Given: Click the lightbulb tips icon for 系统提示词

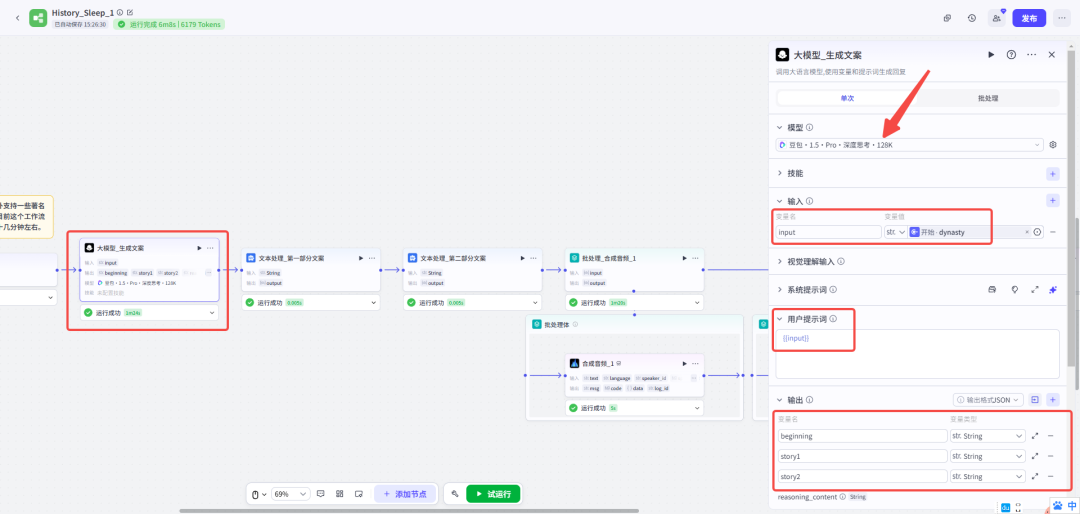Looking at the screenshot, I should 1014,290.
